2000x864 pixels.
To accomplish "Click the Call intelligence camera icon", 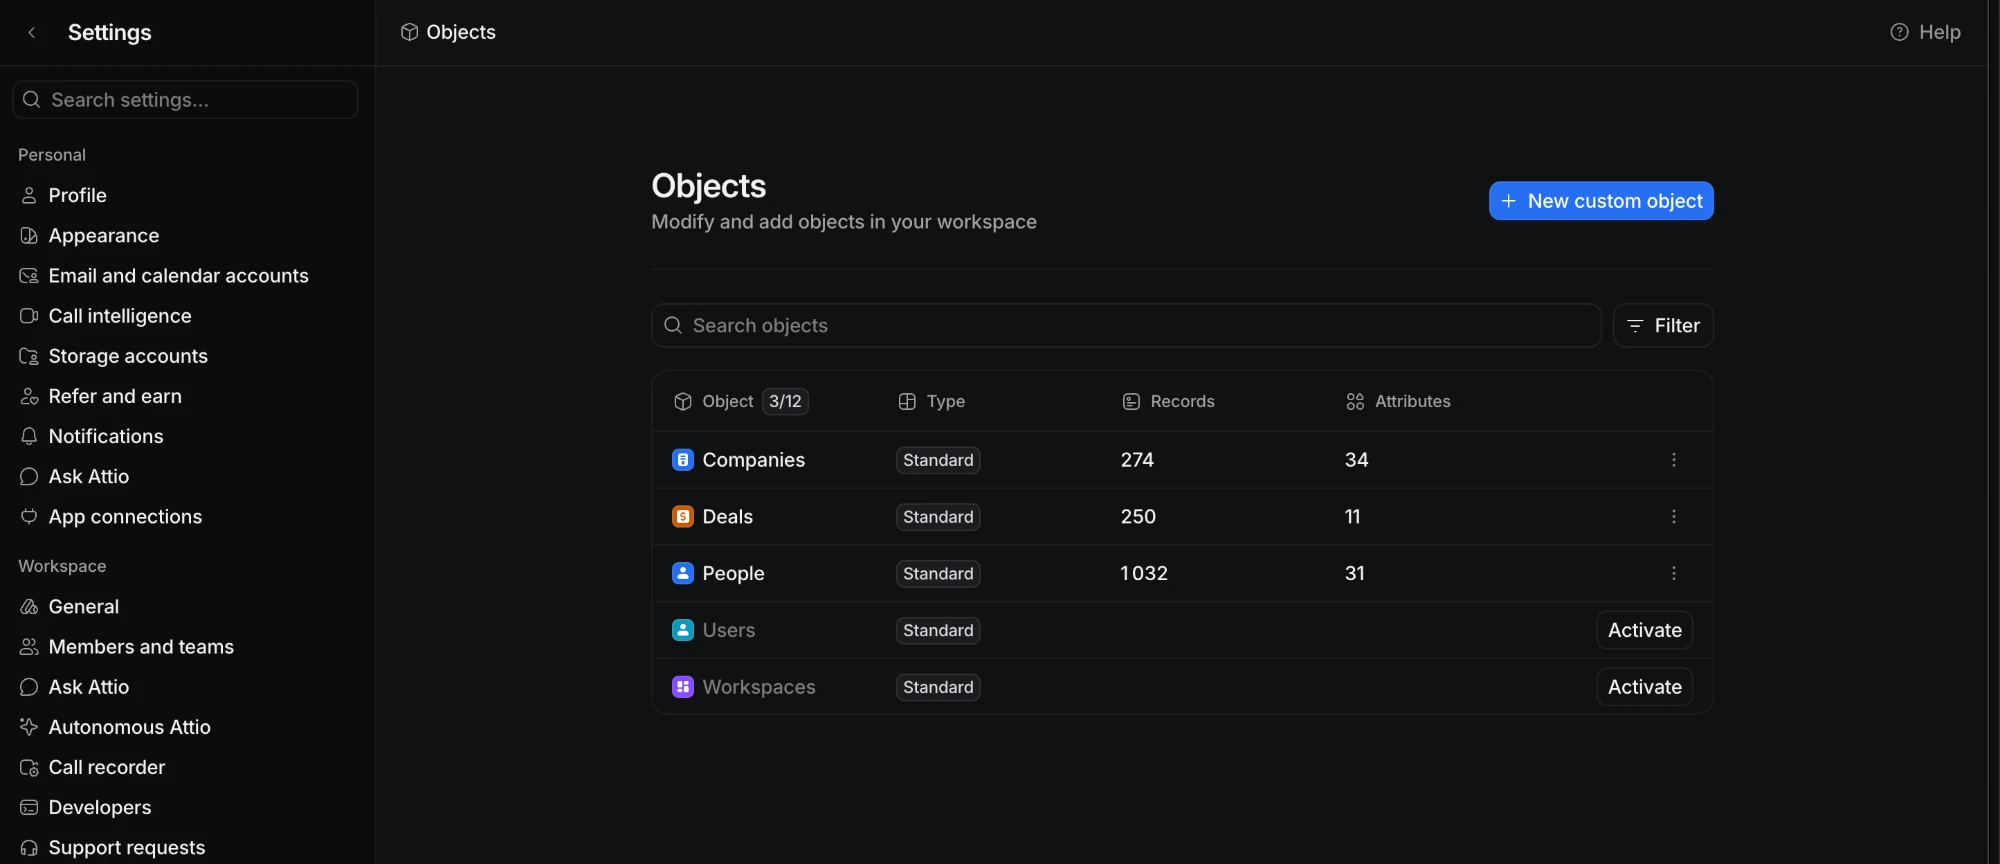I will click(29, 315).
